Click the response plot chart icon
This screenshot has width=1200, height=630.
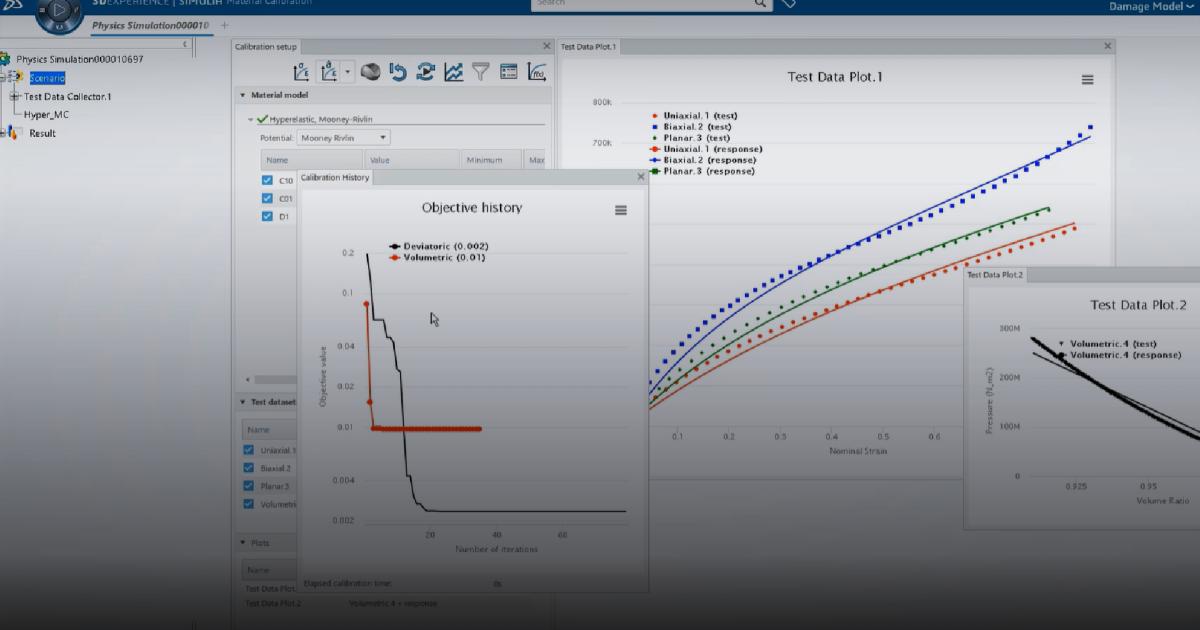(x=454, y=71)
